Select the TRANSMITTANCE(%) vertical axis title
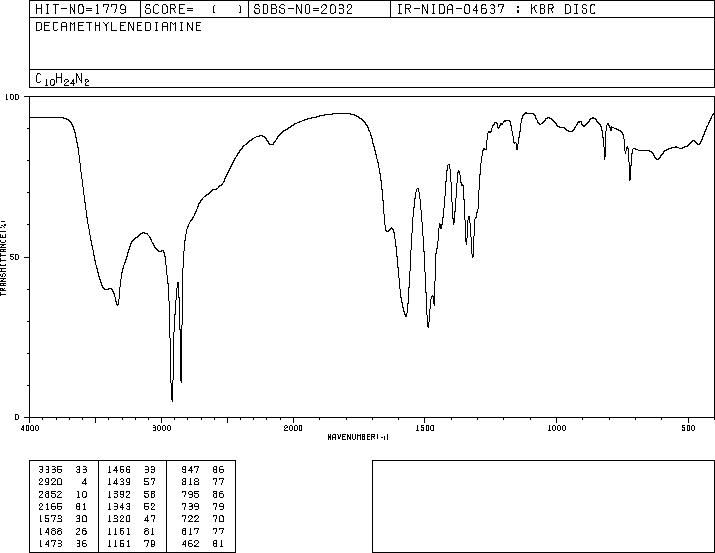The image size is (715, 553). click(x=3, y=258)
